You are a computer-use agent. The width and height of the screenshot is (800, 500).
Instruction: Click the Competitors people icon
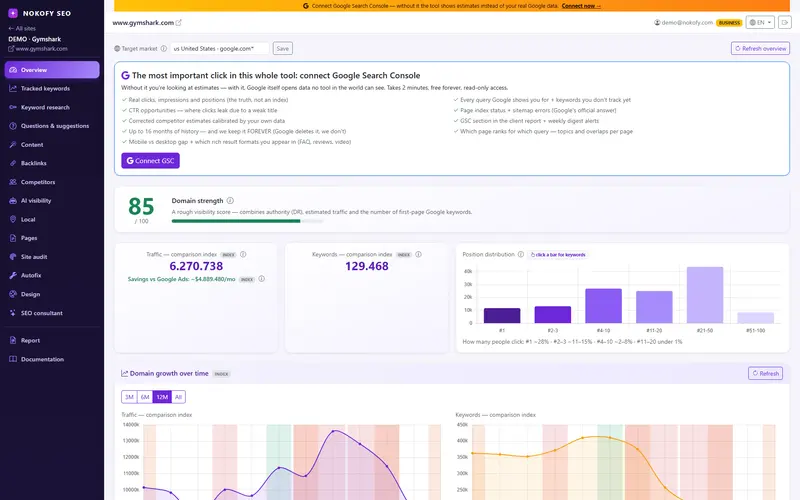click(x=13, y=182)
